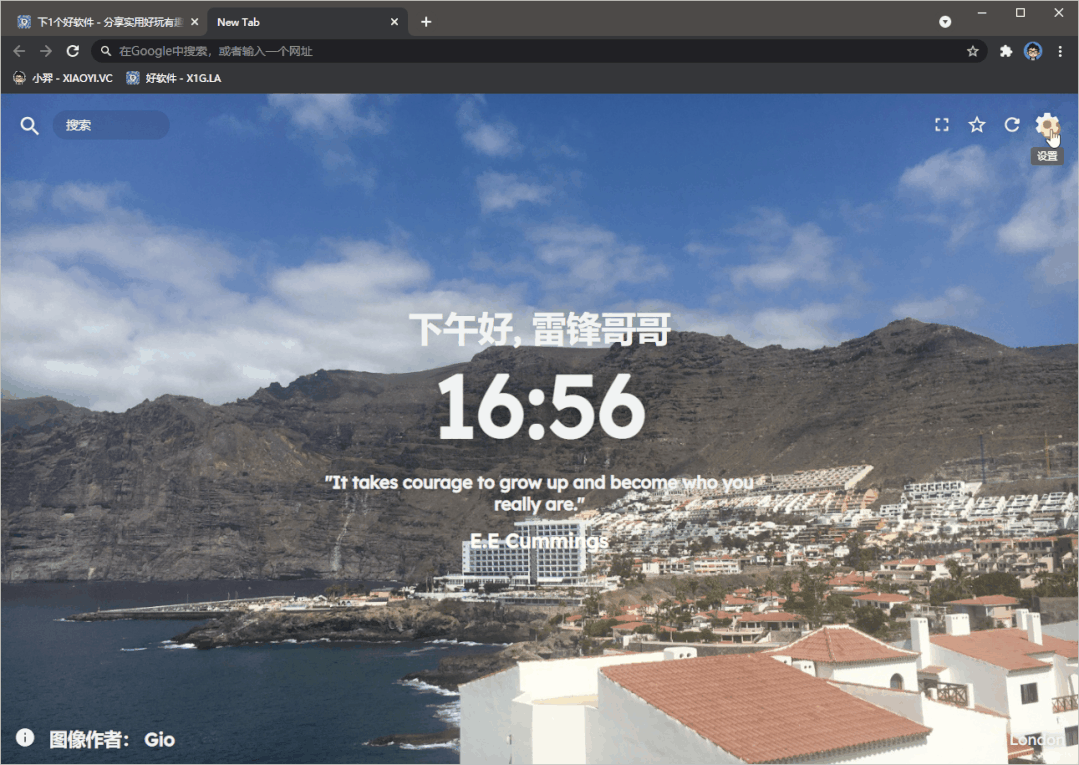Go back to the previous page
Viewport: 1079px width, 765px height.
point(19,51)
